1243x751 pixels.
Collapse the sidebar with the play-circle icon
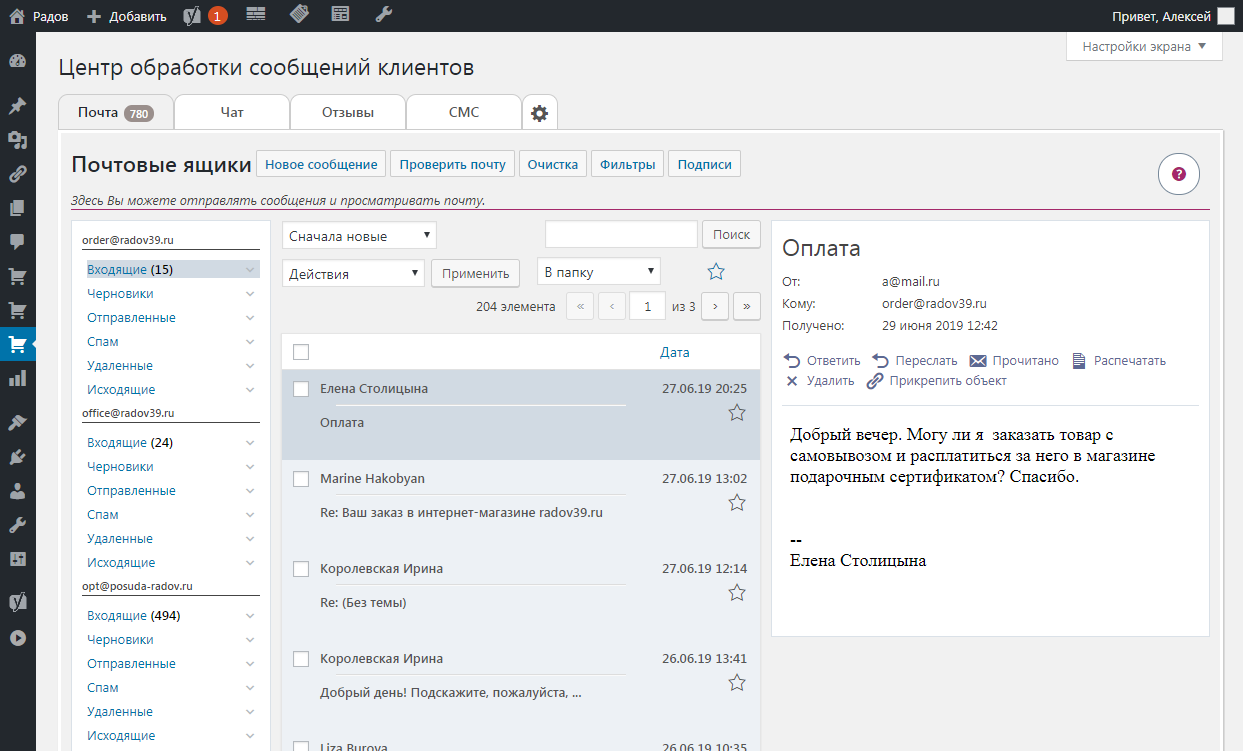17,637
